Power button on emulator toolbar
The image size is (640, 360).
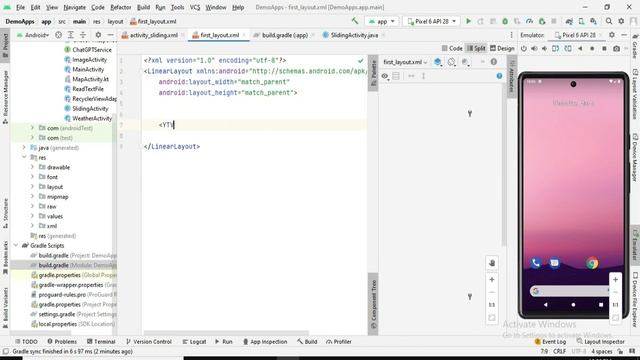(524, 49)
